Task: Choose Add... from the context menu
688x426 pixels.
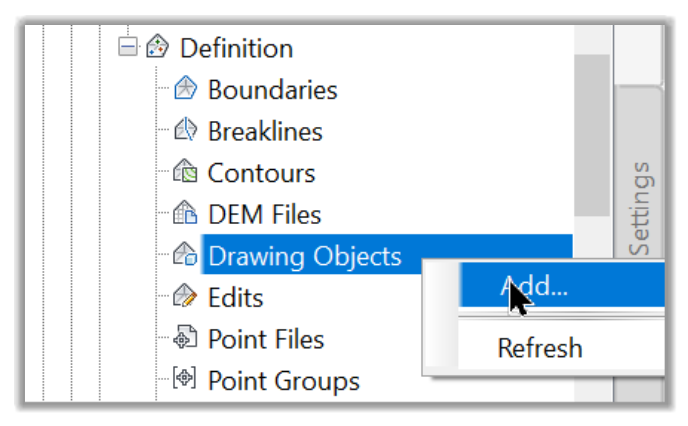Action: pos(562,286)
